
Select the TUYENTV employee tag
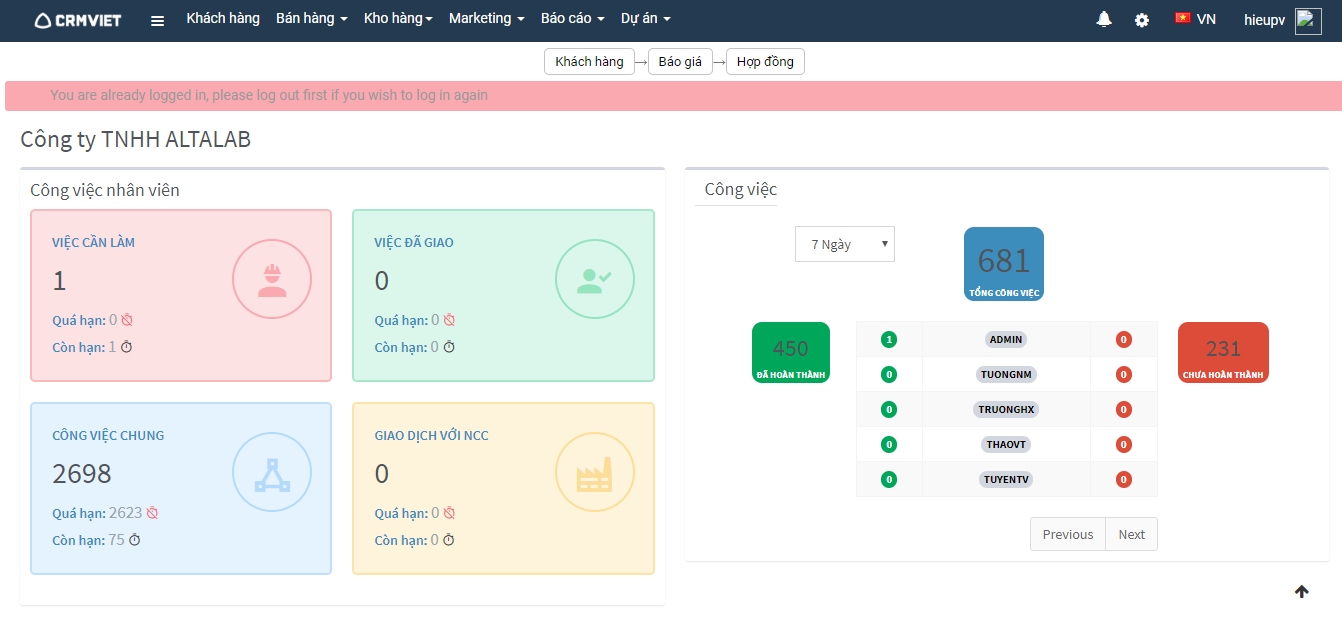(x=1006, y=479)
